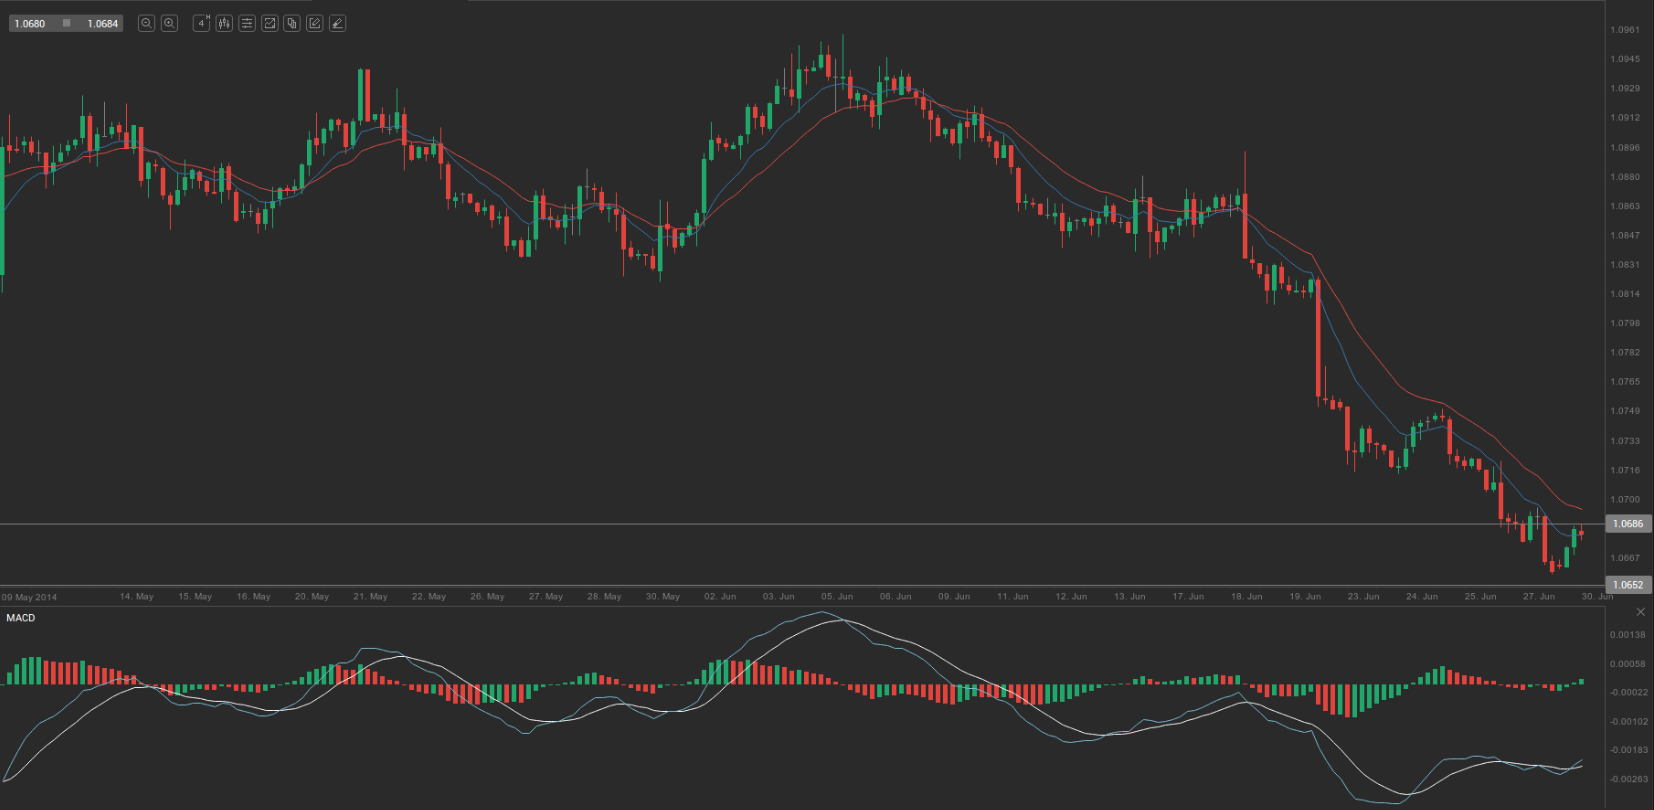Image resolution: width=1654 pixels, height=810 pixels.
Task: Click the 1.0686 current price label
Action: tap(1628, 524)
